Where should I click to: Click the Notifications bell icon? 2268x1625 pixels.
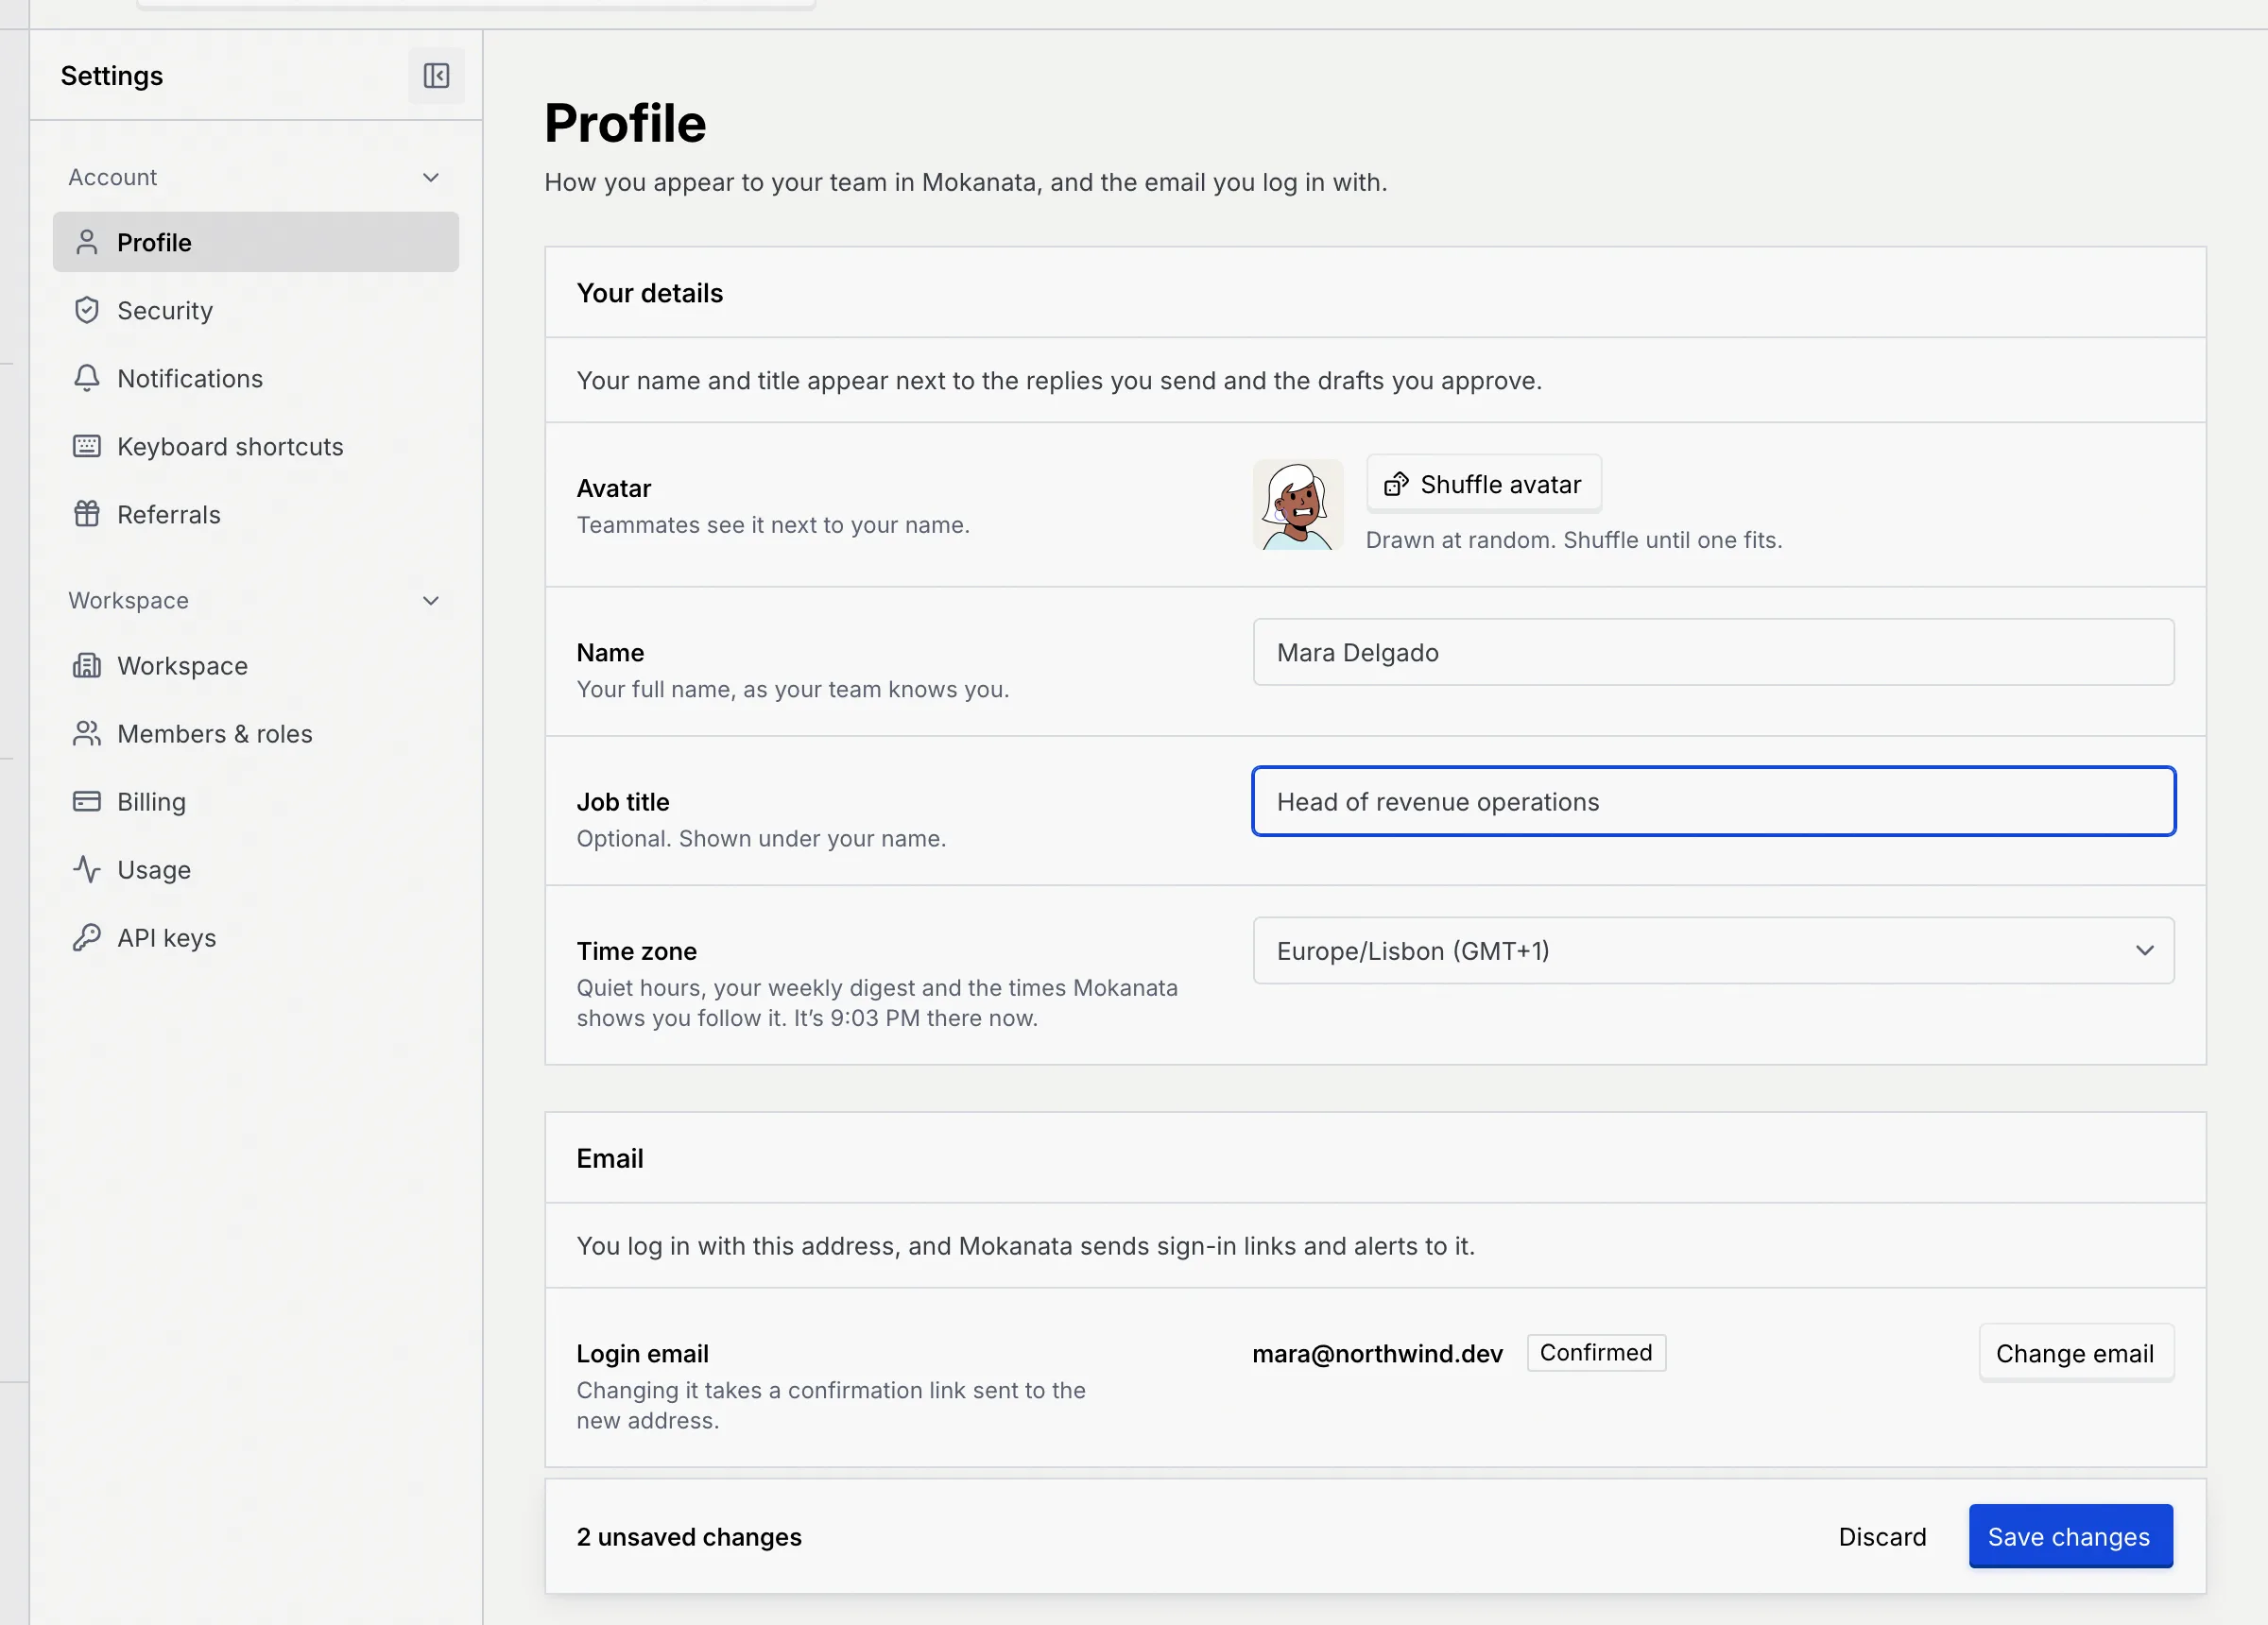pos(87,378)
